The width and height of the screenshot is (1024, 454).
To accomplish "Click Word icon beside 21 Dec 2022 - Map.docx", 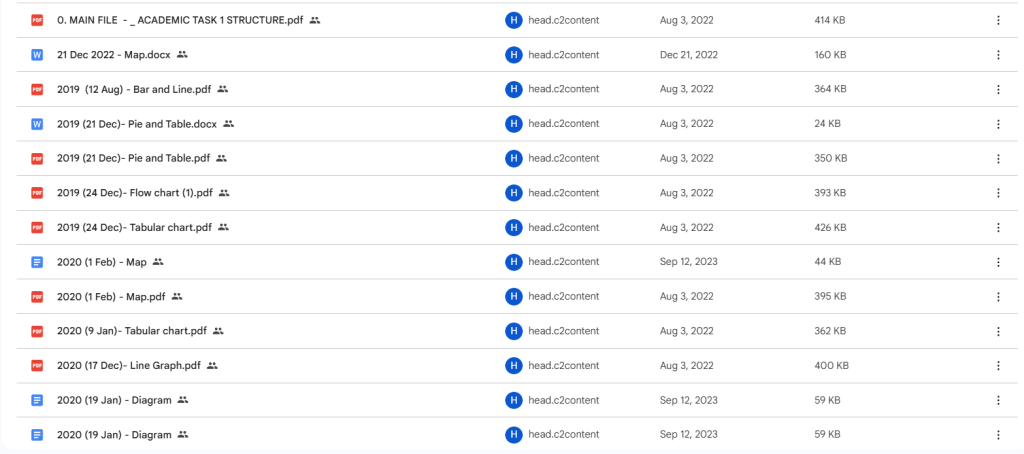I will pos(37,55).
